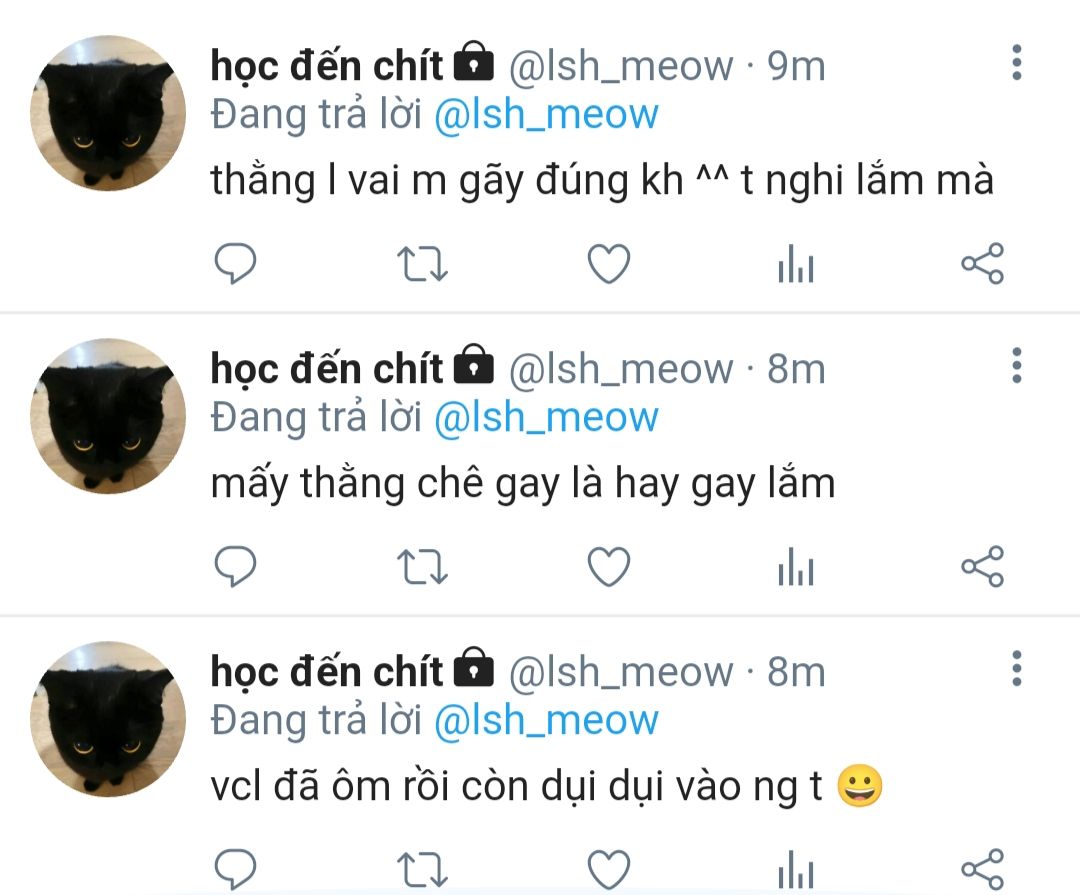Reply to the 'vcl đã ôm rồi' tweet
This screenshot has width=1080, height=895.
click(x=236, y=870)
